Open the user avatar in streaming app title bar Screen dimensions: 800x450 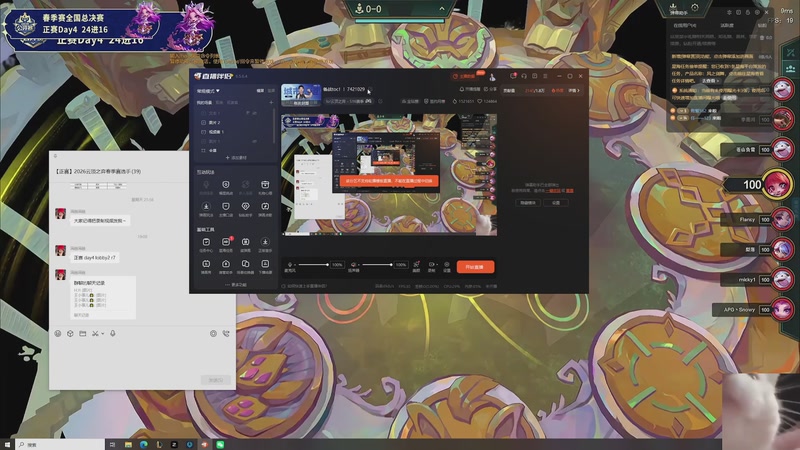(492, 77)
